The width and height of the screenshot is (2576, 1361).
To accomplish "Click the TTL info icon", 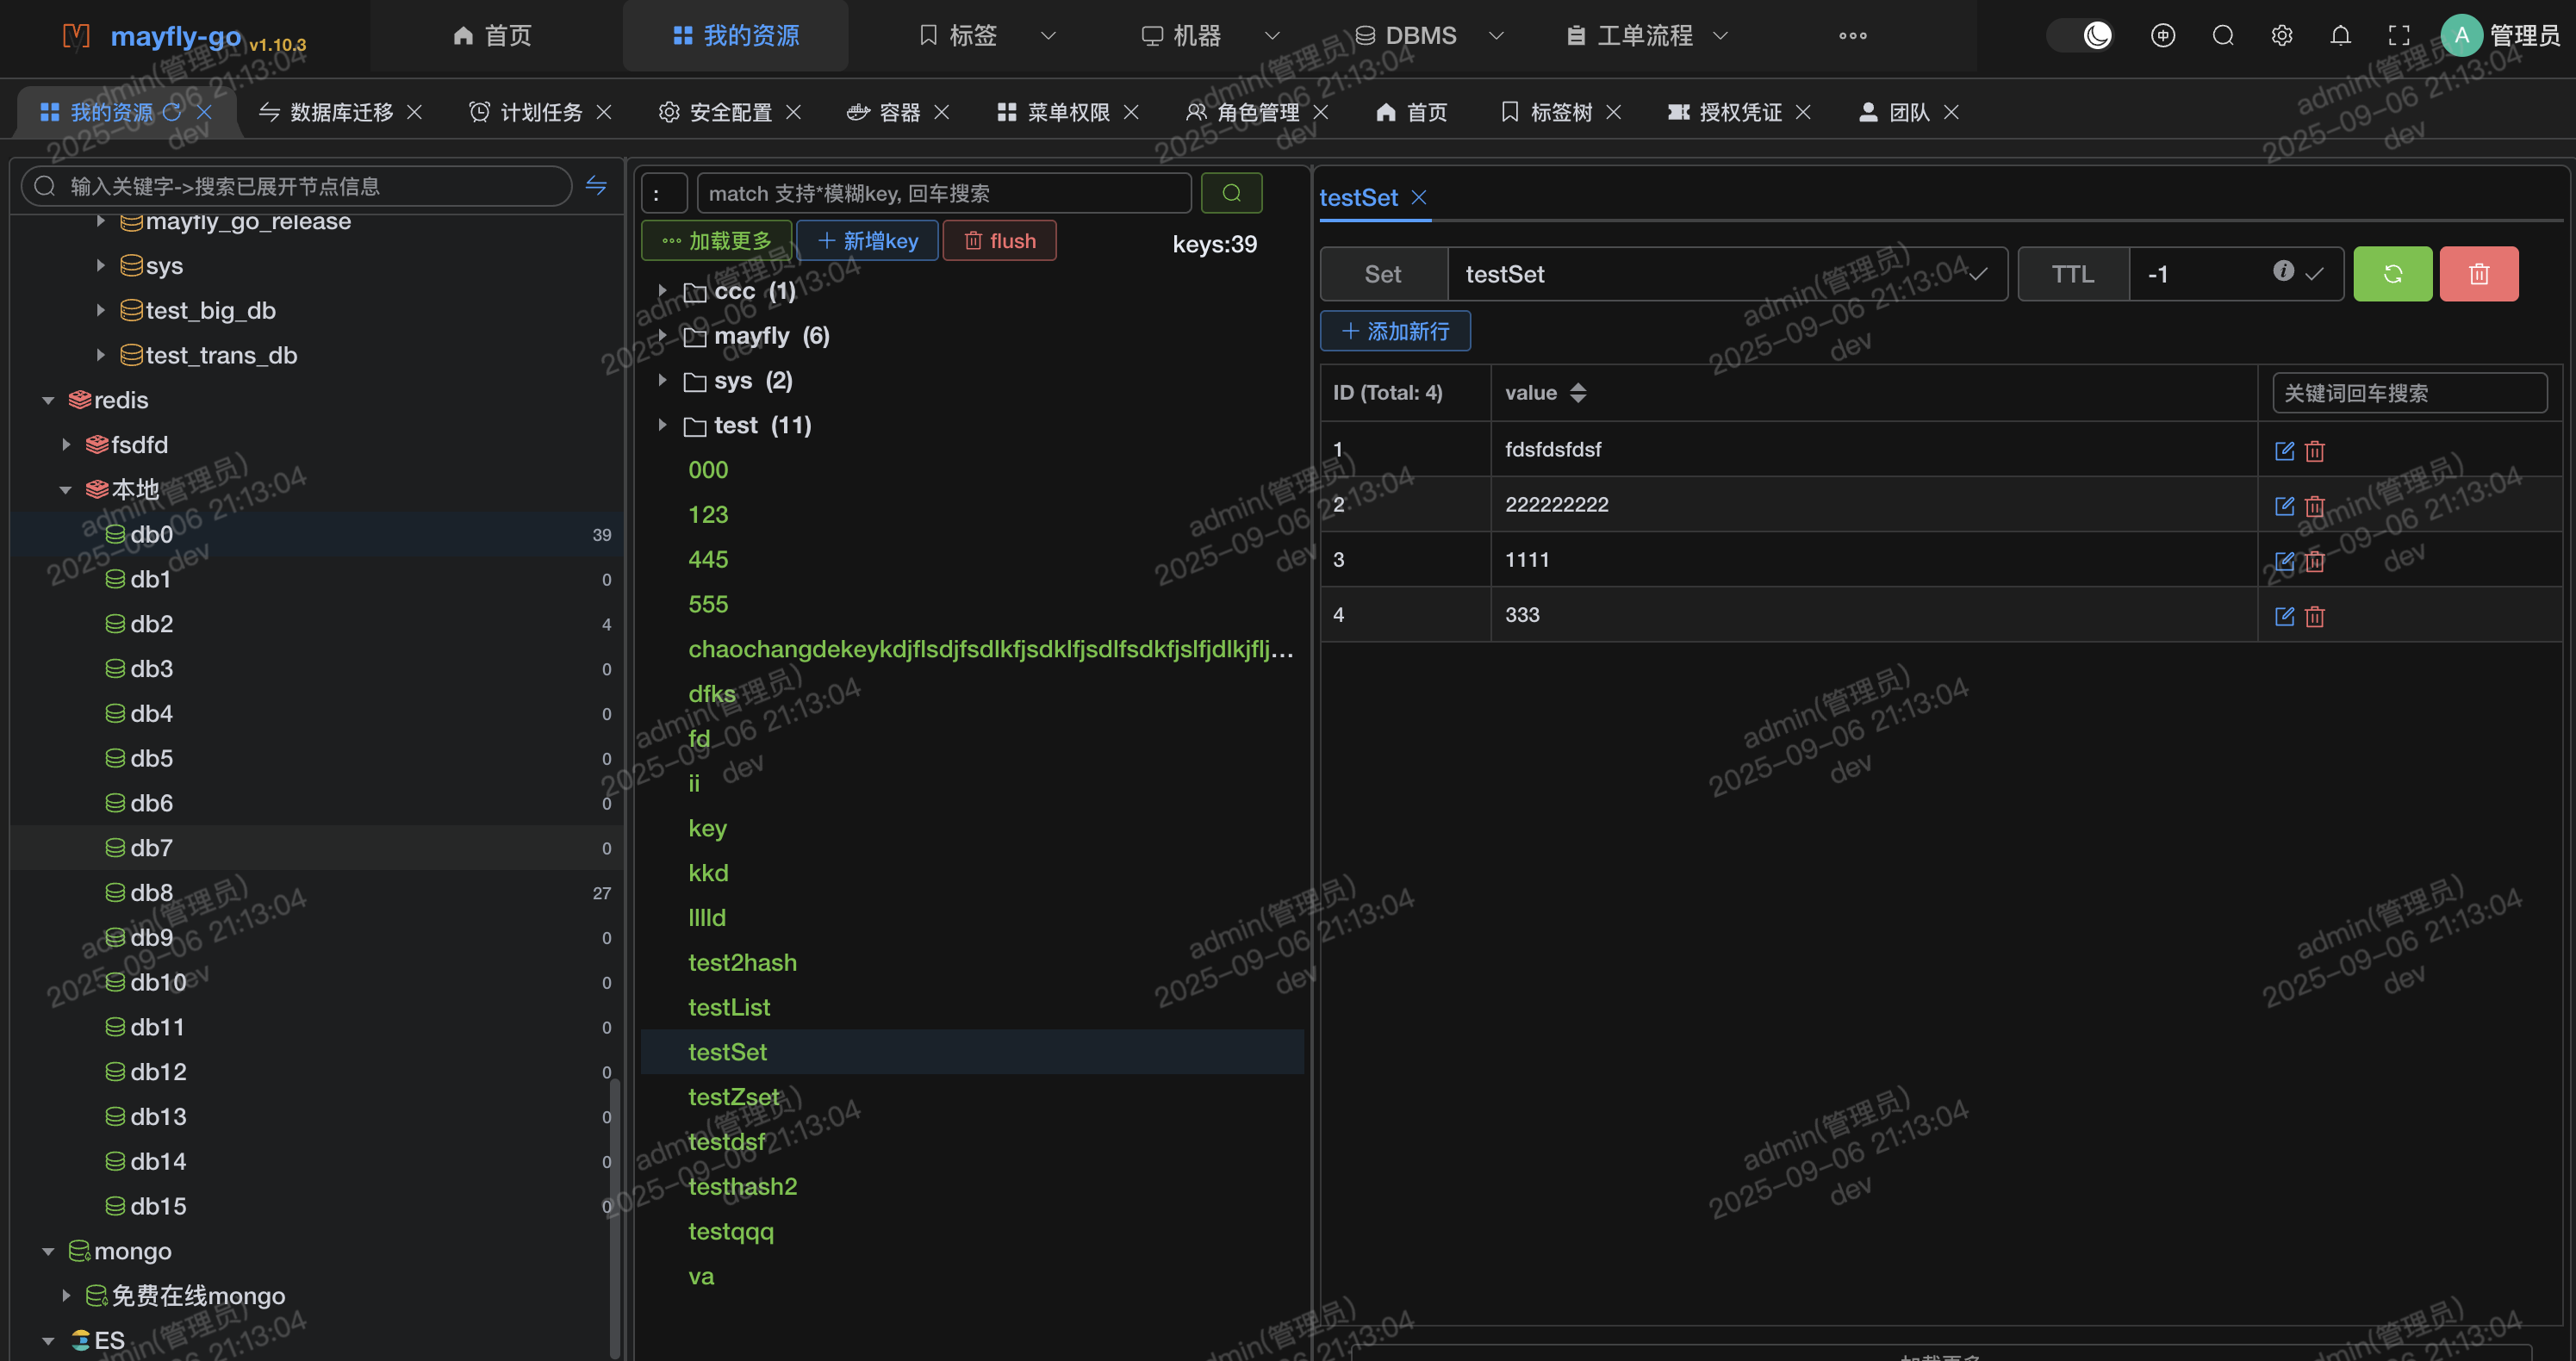I will [x=2283, y=271].
